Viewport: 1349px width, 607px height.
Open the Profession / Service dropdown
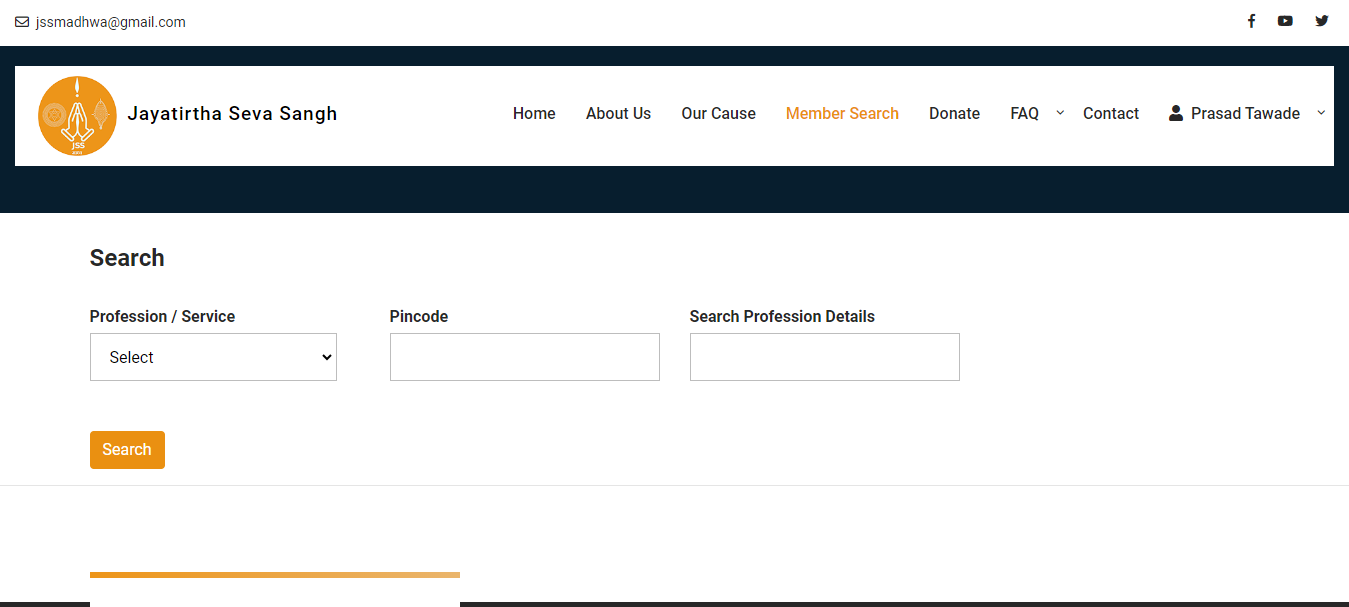[213, 357]
